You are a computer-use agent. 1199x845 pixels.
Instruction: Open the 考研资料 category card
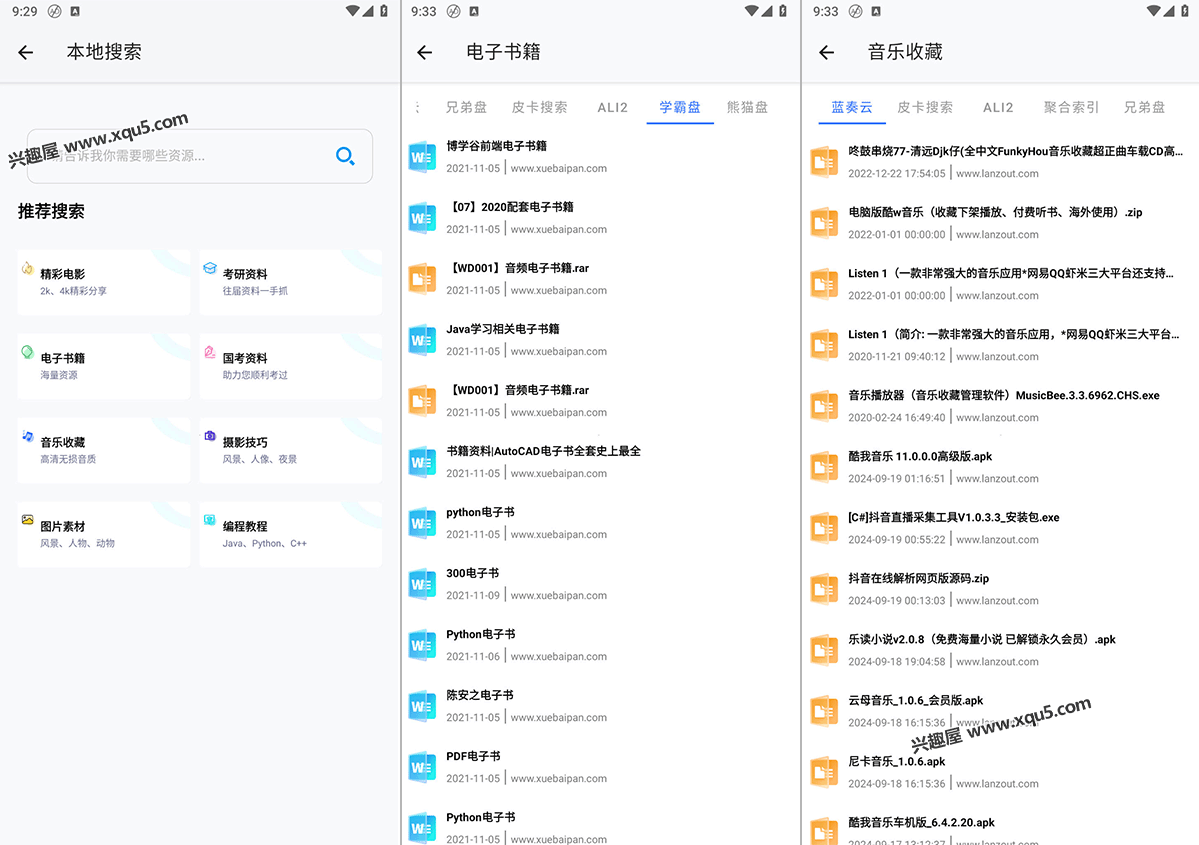290,282
